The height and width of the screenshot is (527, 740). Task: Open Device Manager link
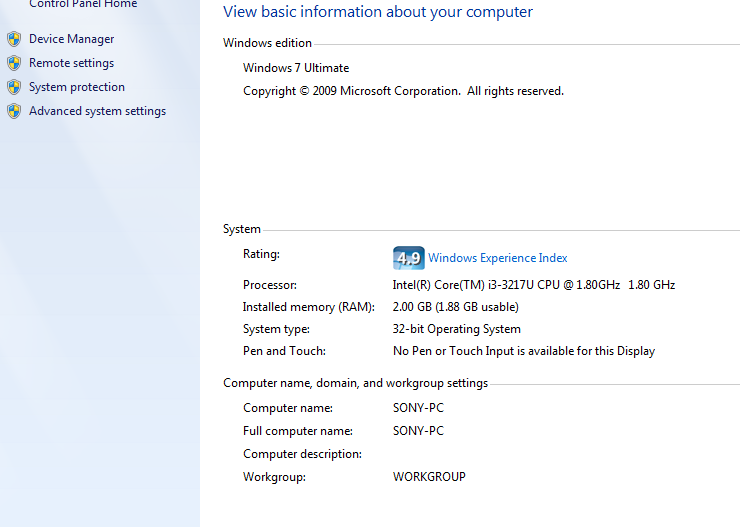click(71, 39)
